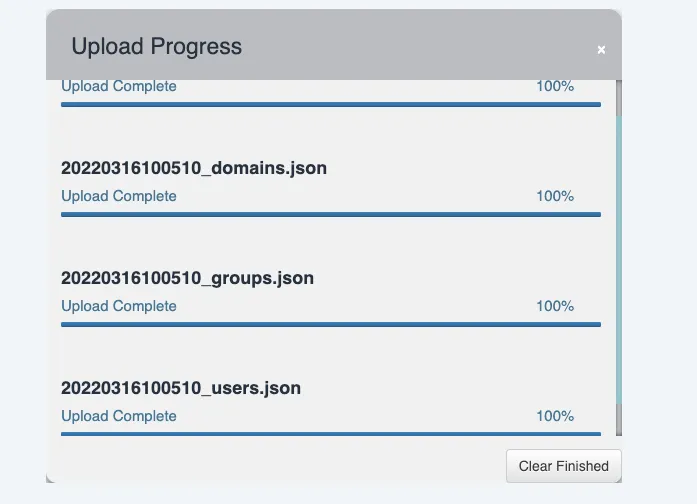
Task: Select the 20220316100510_groups.json file name
Action: pos(187,277)
